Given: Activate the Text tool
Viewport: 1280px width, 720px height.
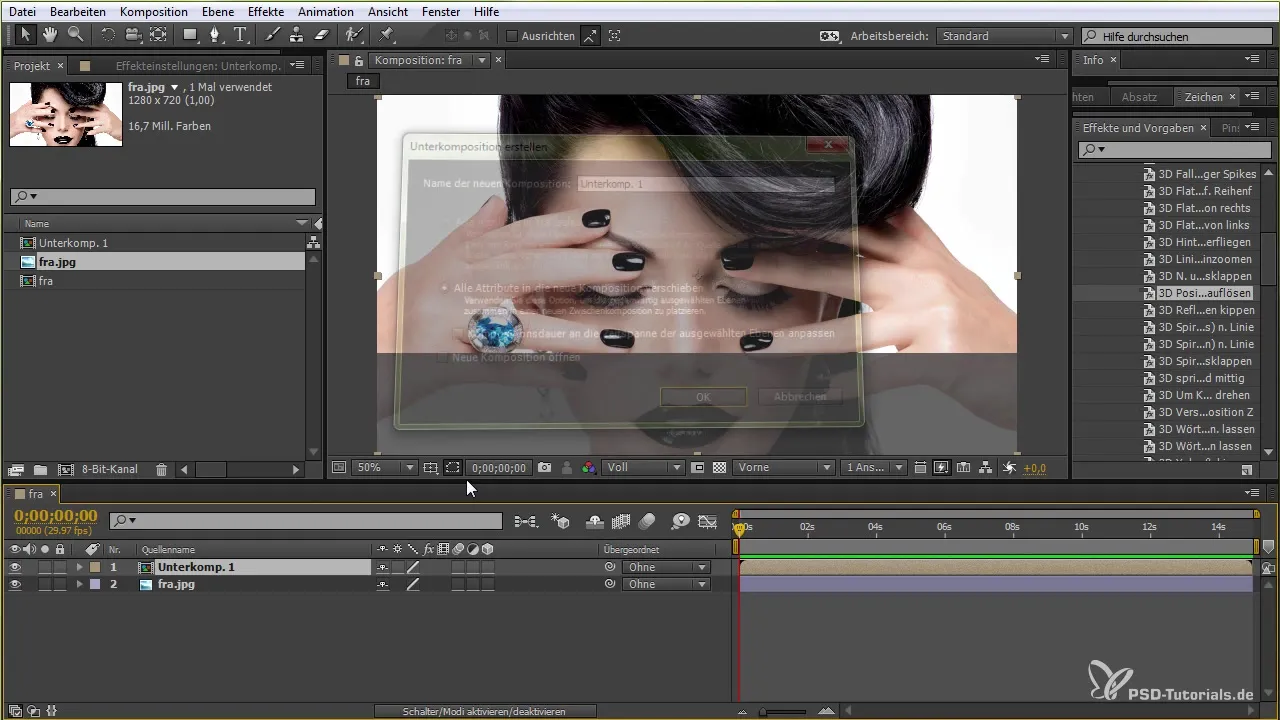Looking at the screenshot, I should pyautogui.click(x=241, y=35).
